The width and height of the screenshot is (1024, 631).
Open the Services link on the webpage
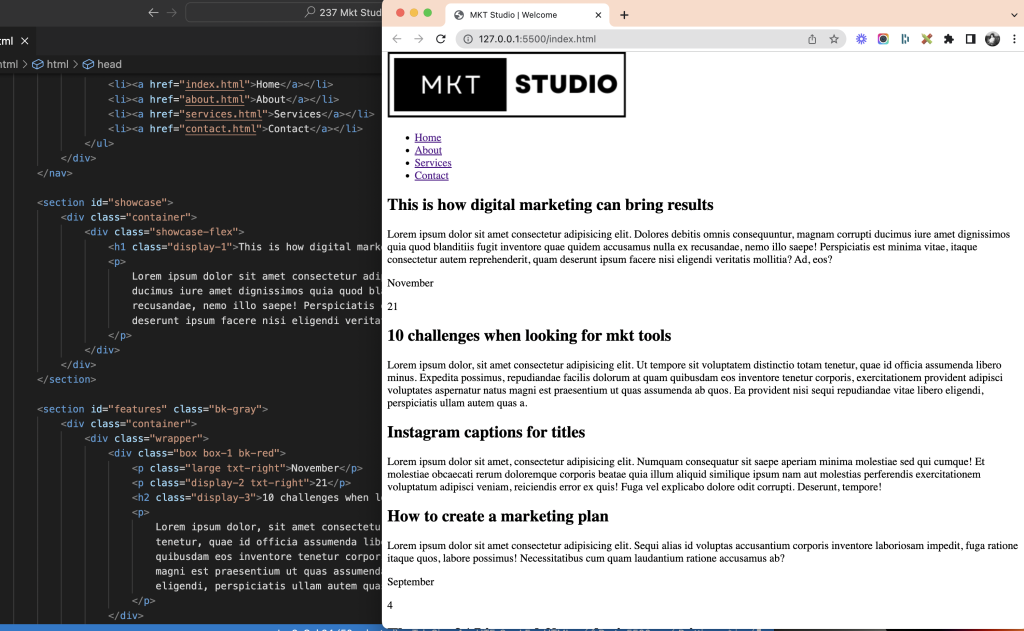point(433,163)
